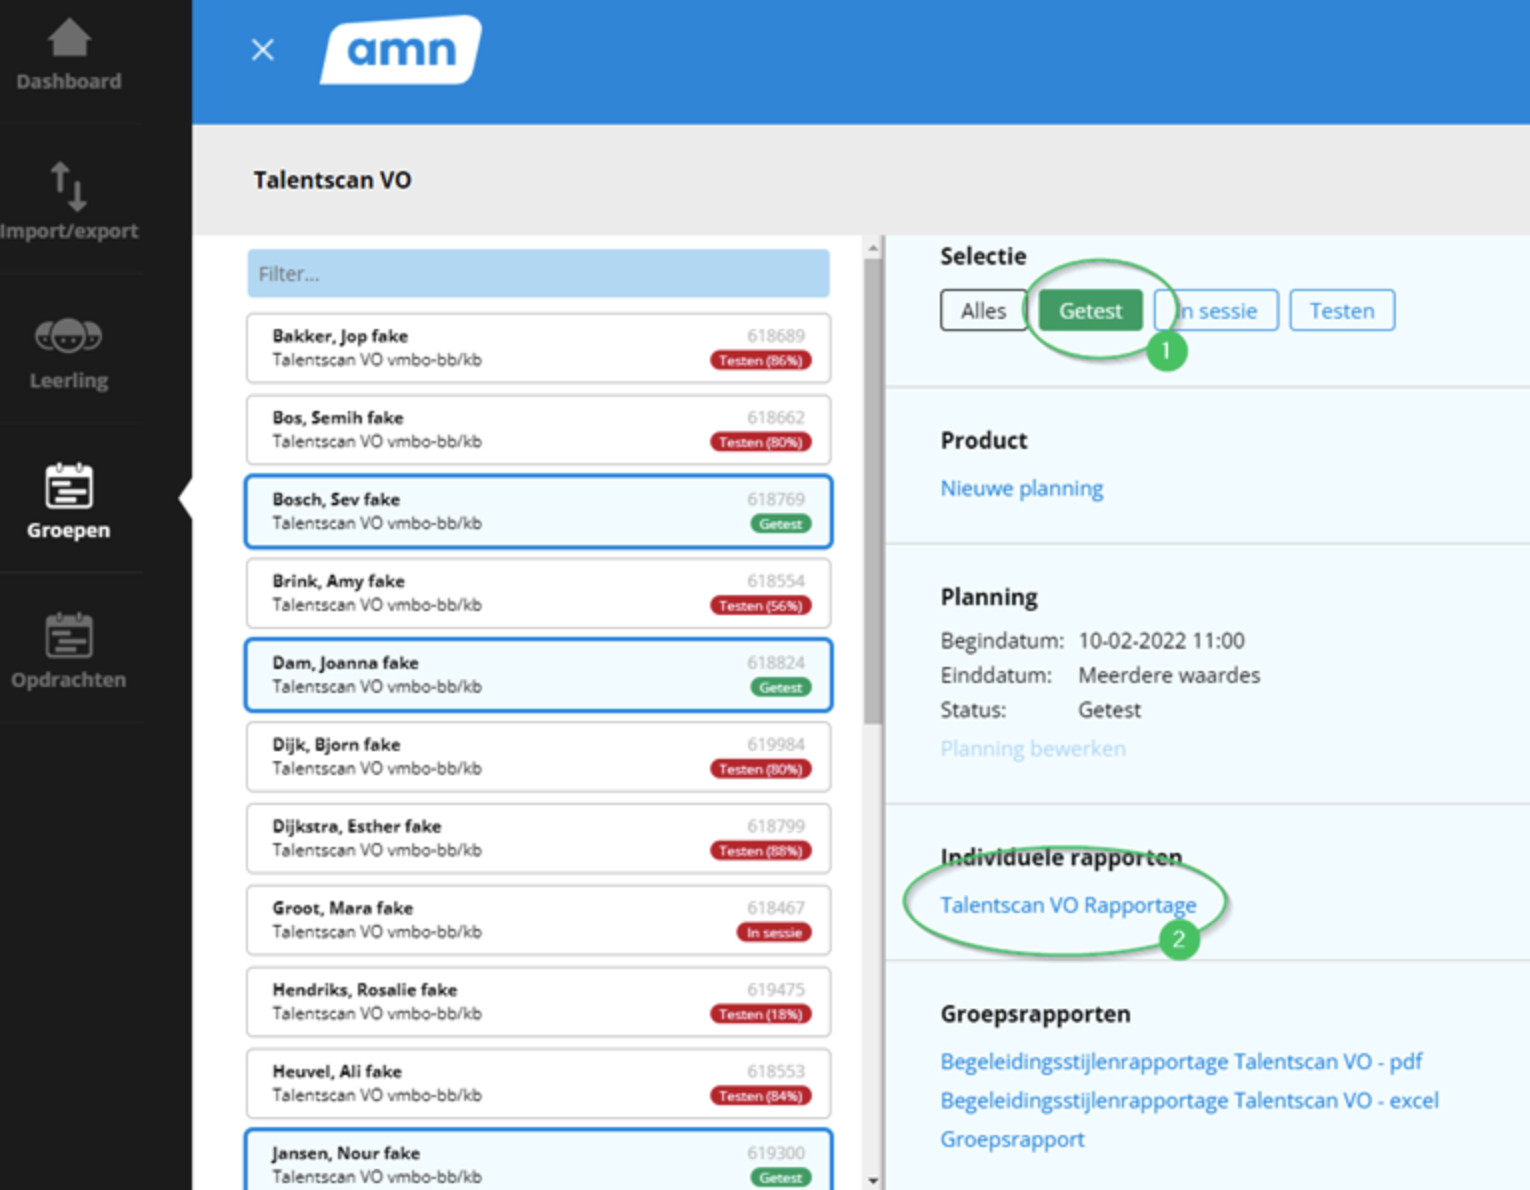The height and width of the screenshot is (1190, 1530).
Task: Select the Groepen calendar icon
Action: (x=68, y=487)
